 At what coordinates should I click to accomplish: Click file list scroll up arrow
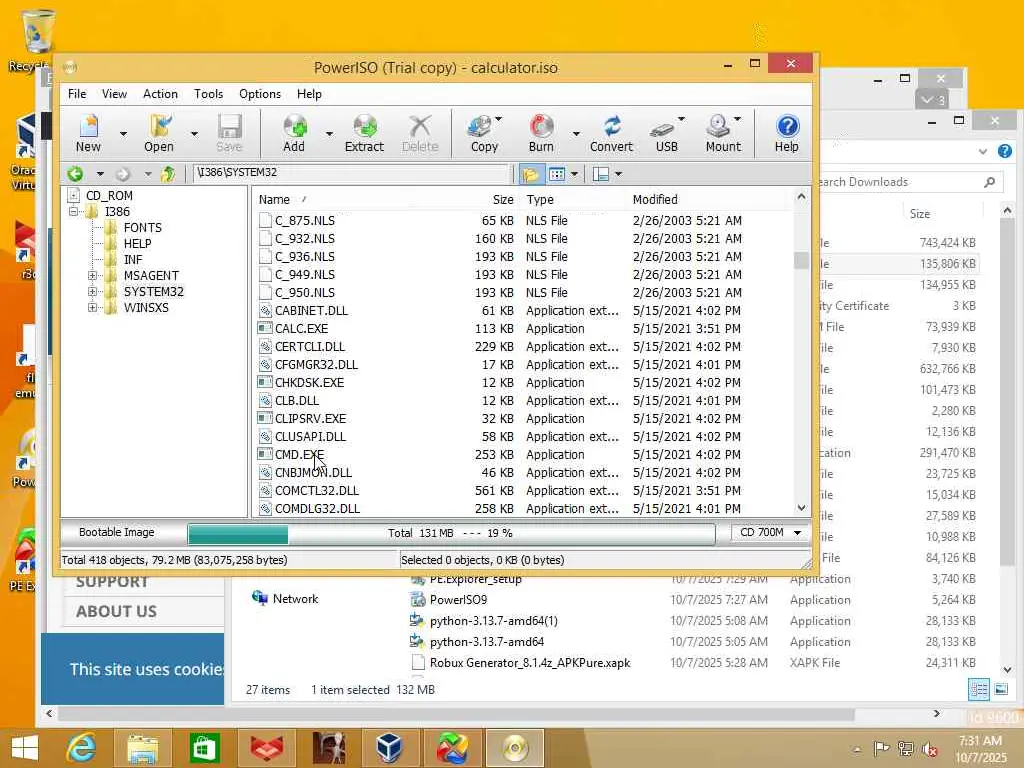coord(801,197)
